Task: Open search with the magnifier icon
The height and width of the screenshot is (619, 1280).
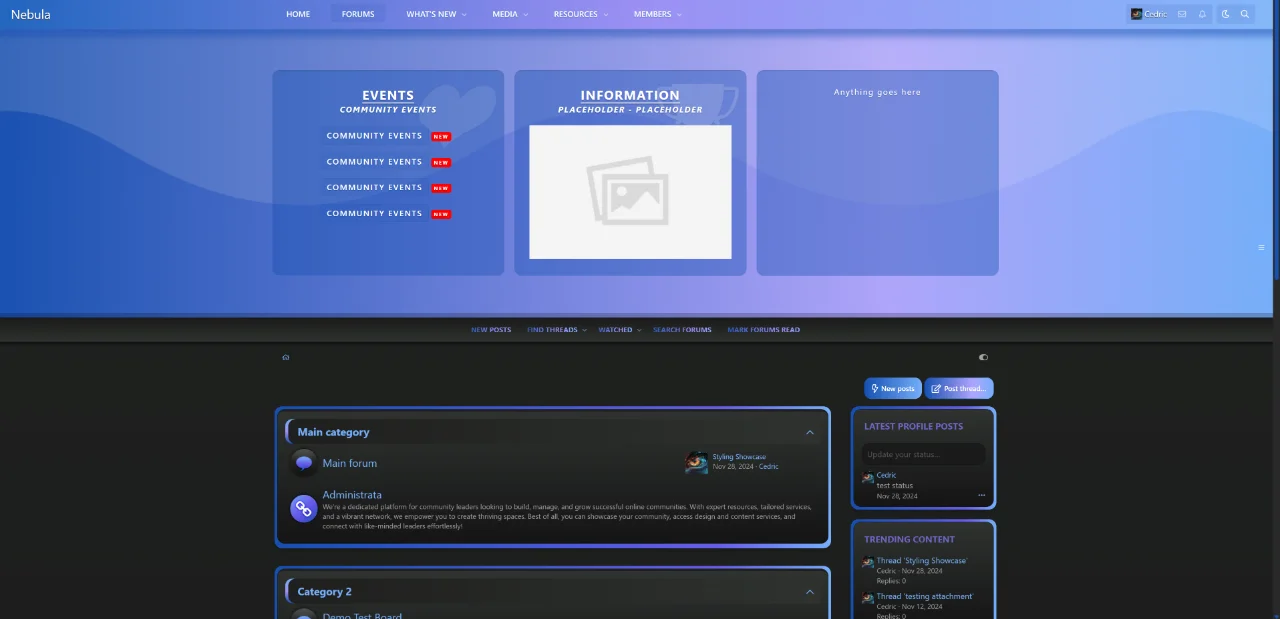Action: point(1245,14)
